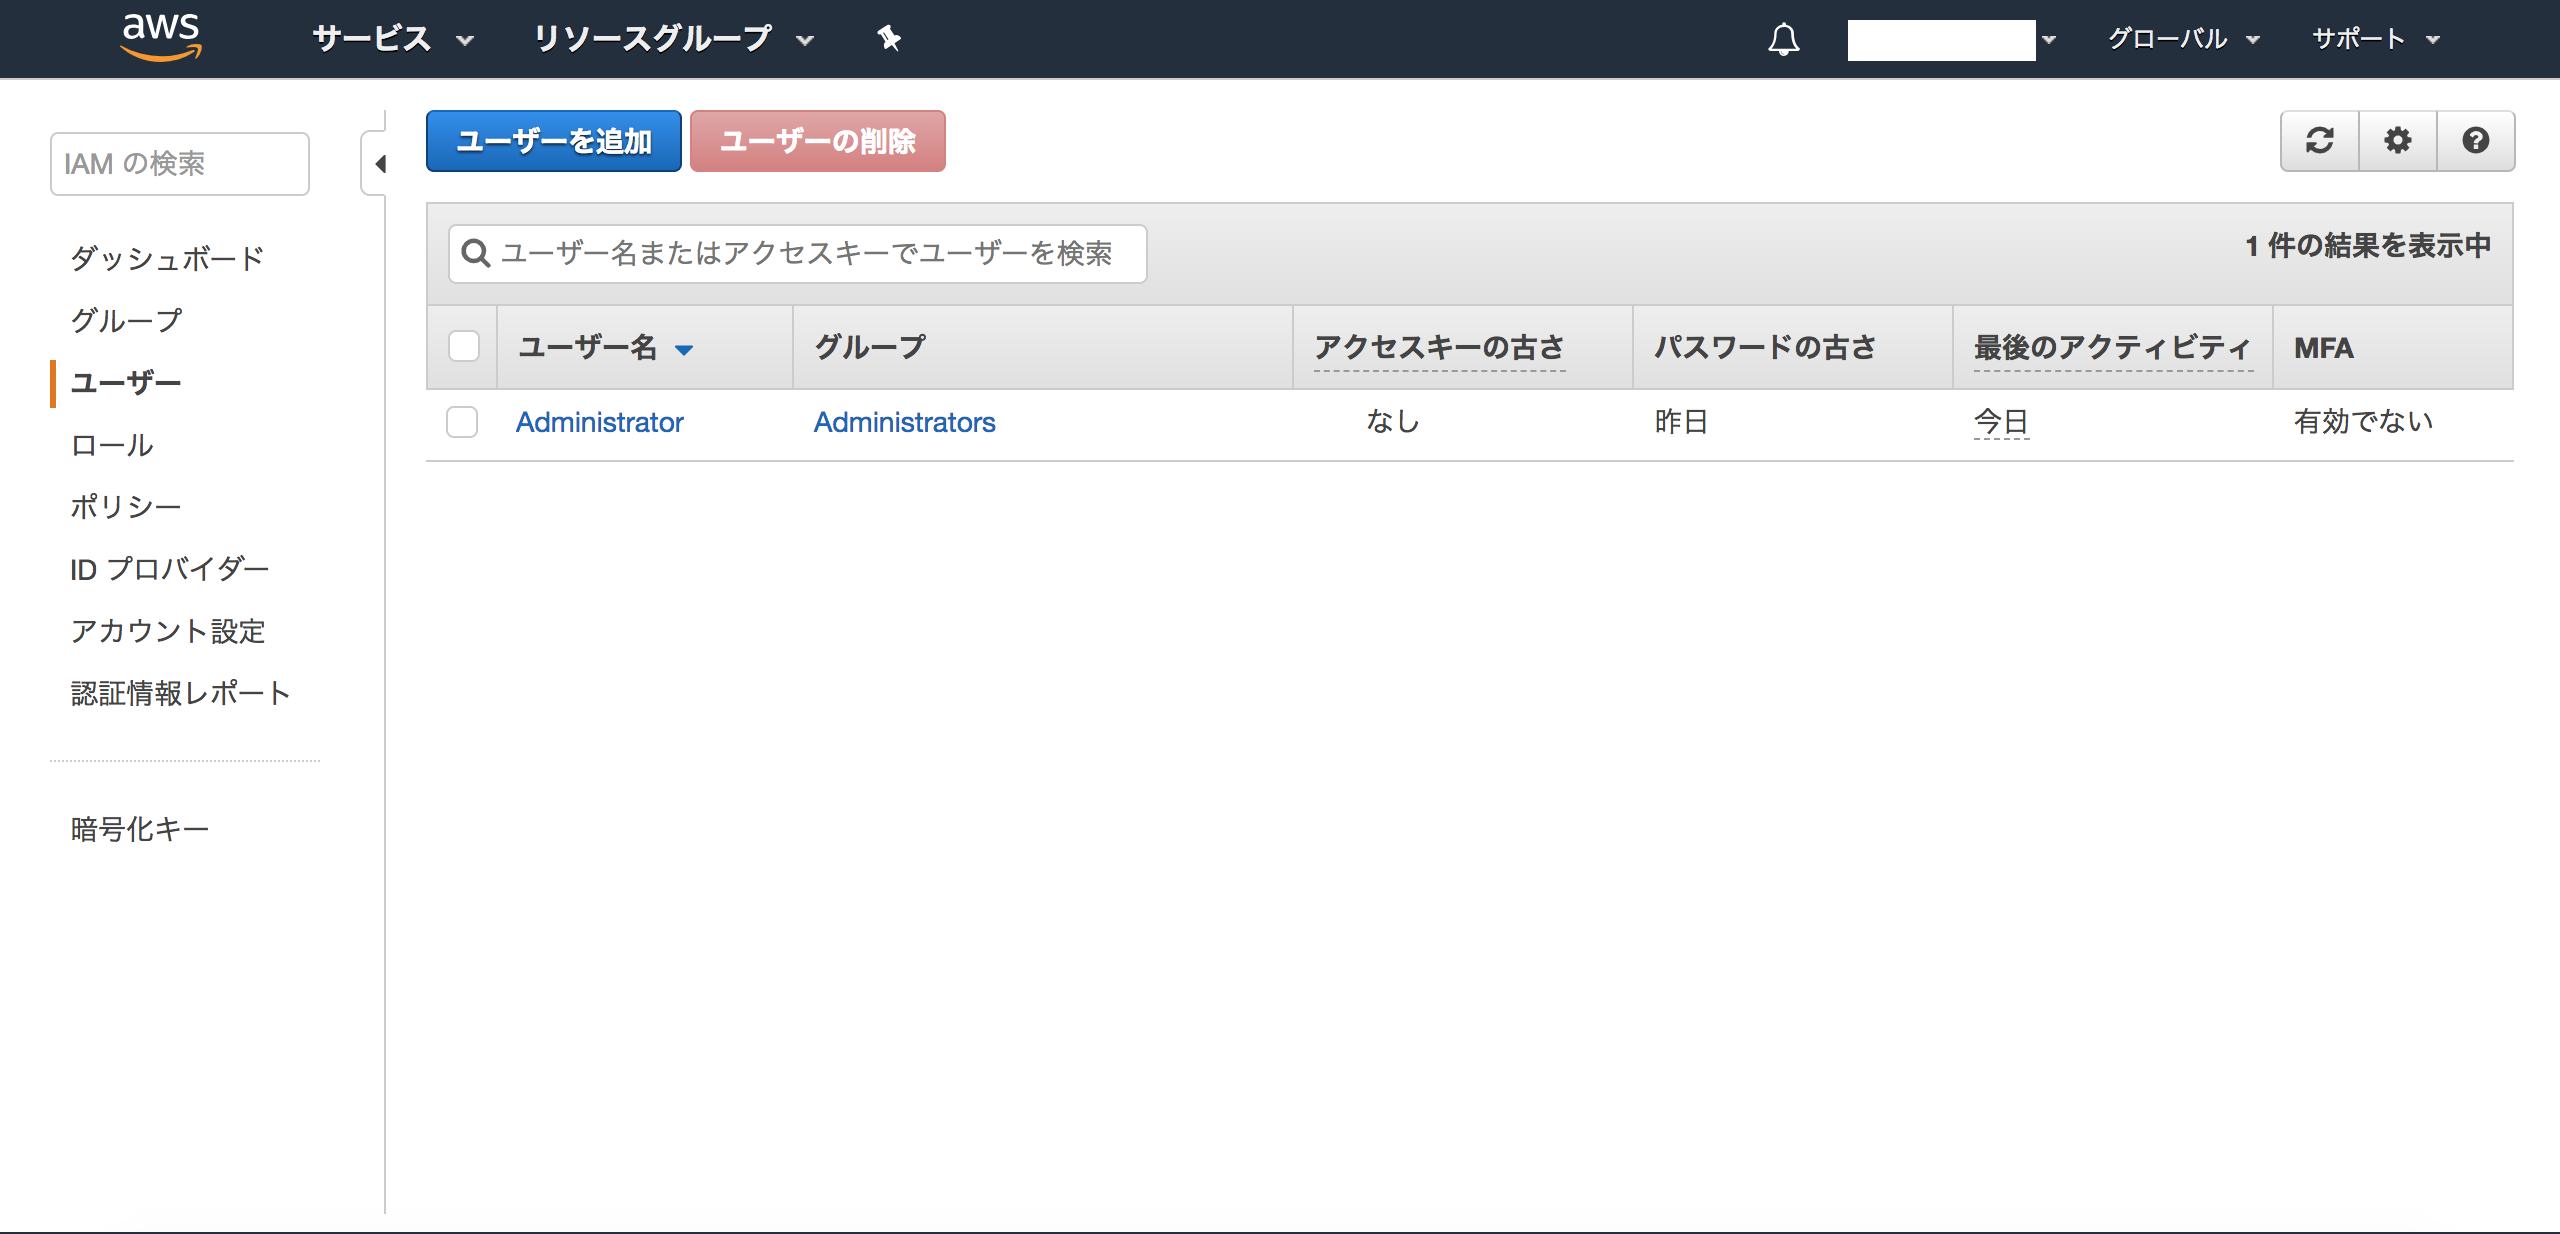This screenshot has height=1234, width=2560.
Task: Click the AWS logo home icon
Action: click(161, 37)
